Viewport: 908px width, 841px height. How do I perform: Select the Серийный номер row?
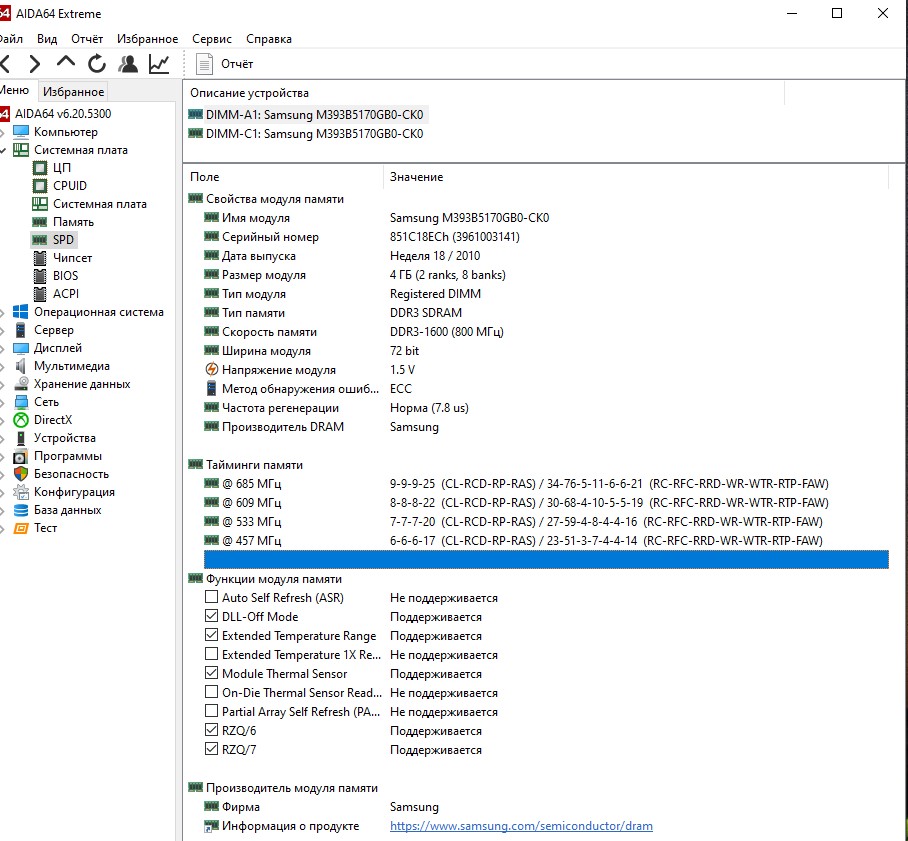[x=546, y=237]
